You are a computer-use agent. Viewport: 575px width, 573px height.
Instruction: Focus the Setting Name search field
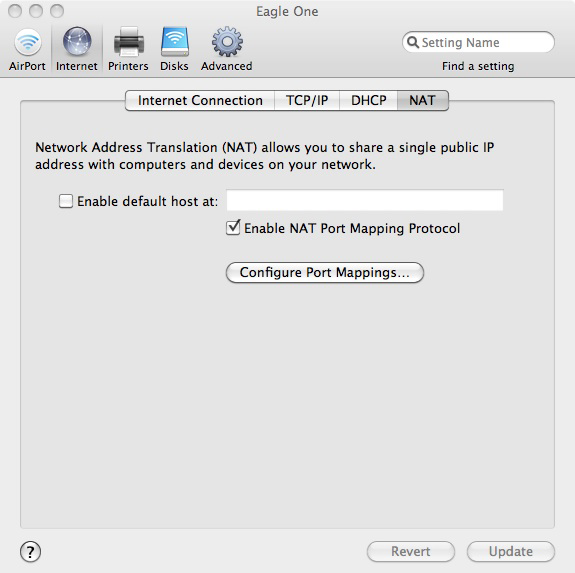(x=478, y=42)
